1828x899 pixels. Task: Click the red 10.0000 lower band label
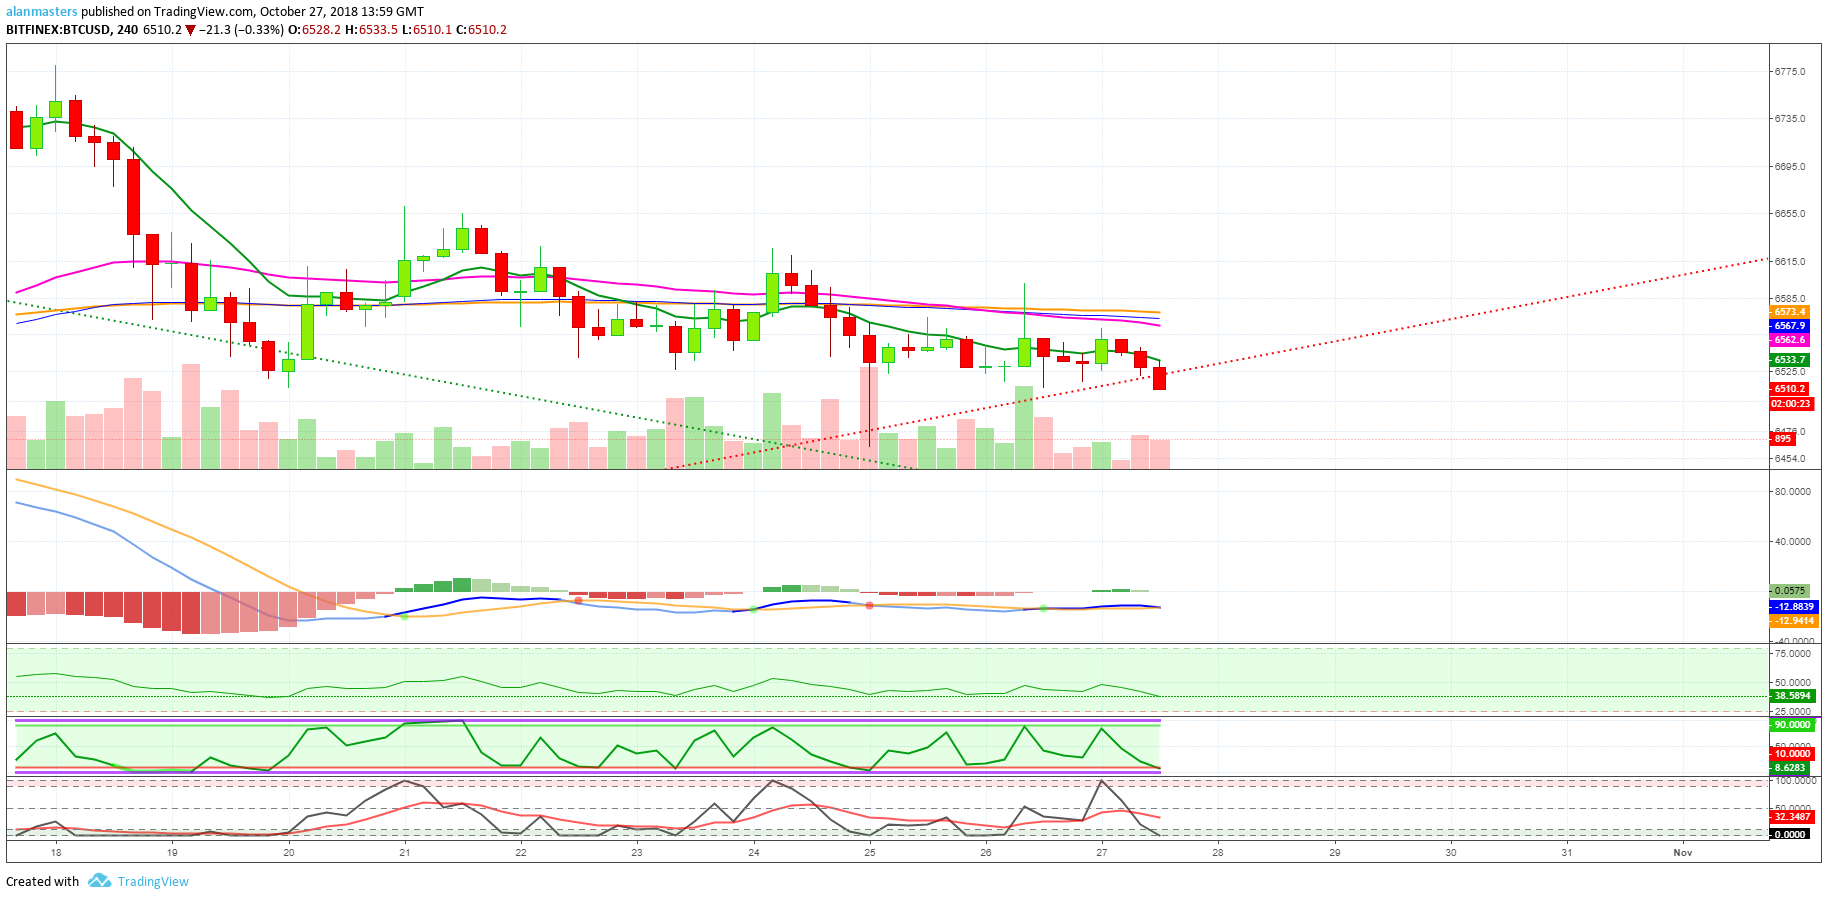(1792, 754)
